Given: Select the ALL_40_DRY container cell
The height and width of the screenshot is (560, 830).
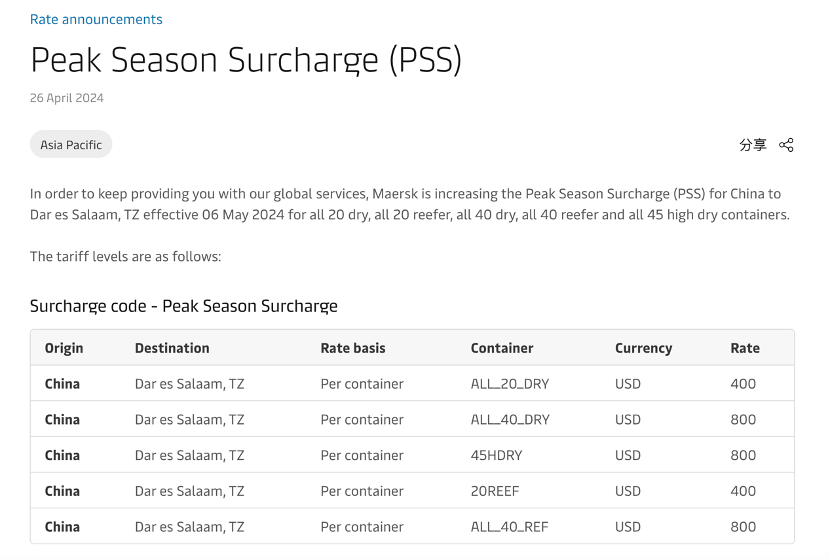Looking at the screenshot, I should tap(510, 420).
